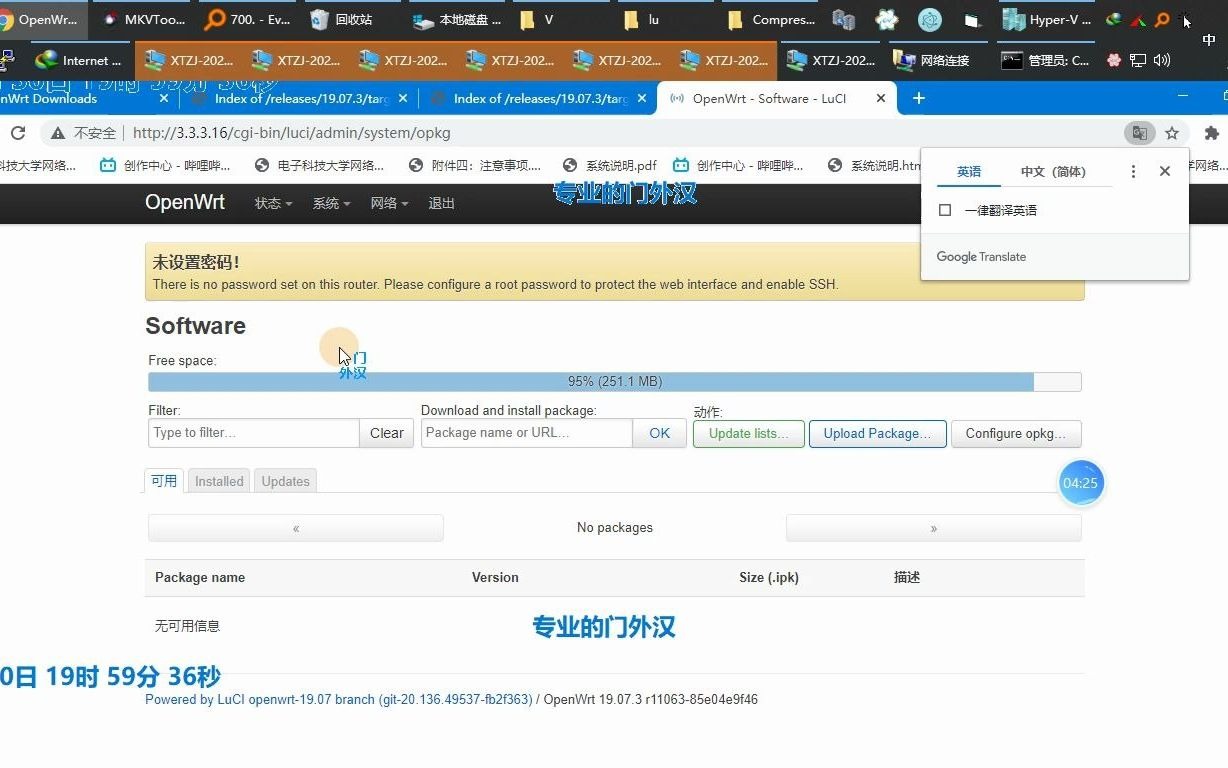
Task: Click the 无可用信息 table message
Action: click(187, 626)
